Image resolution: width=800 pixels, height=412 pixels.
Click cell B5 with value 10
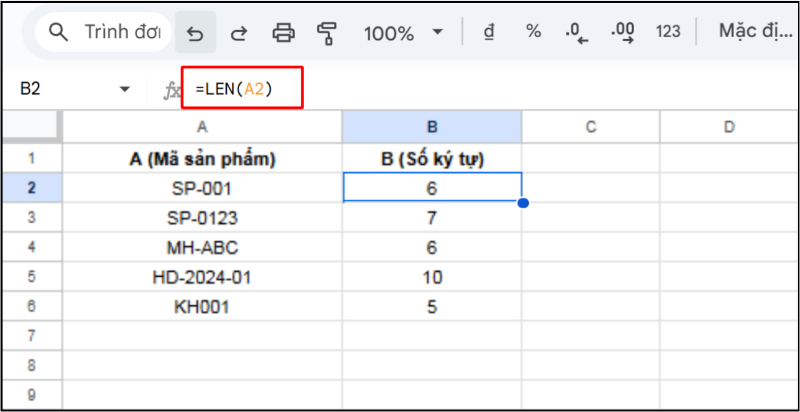(432, 277)
